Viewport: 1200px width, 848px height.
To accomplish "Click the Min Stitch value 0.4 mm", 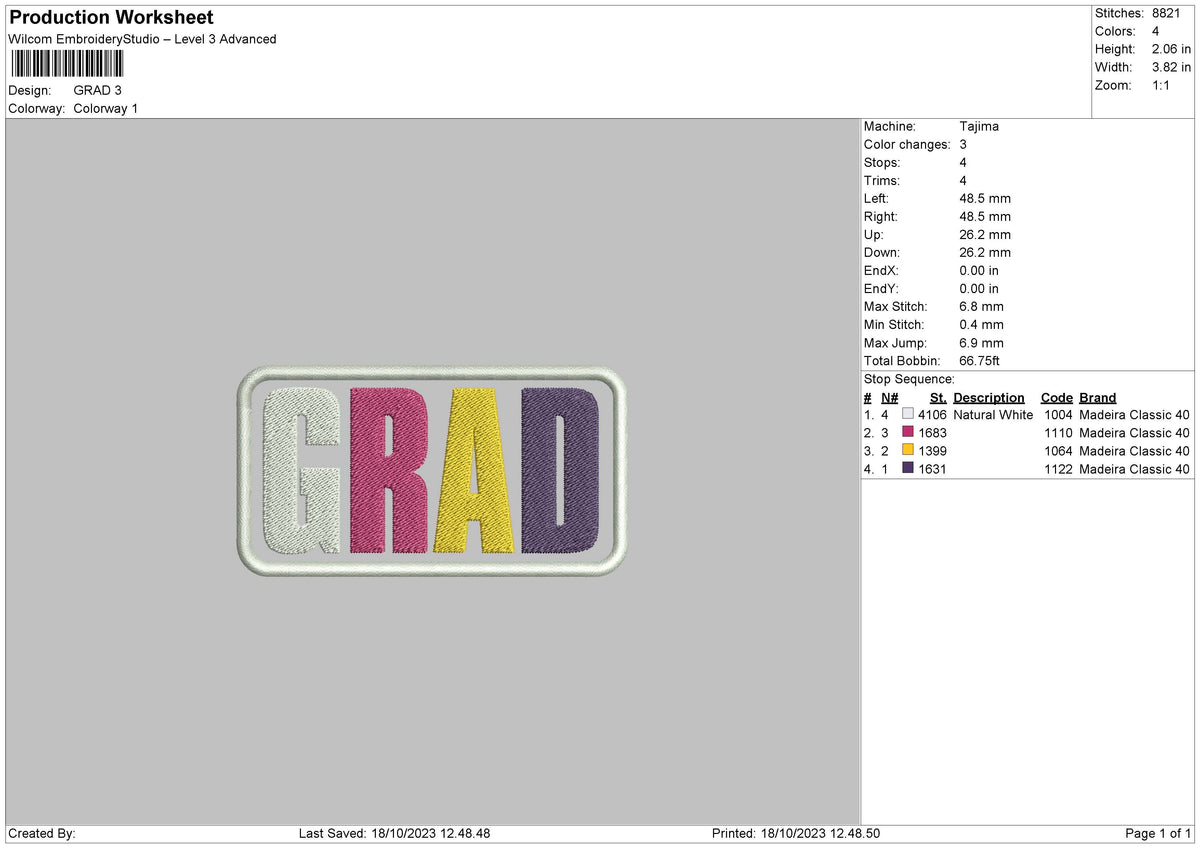I will pyautogui.click(x=981, y=324).
